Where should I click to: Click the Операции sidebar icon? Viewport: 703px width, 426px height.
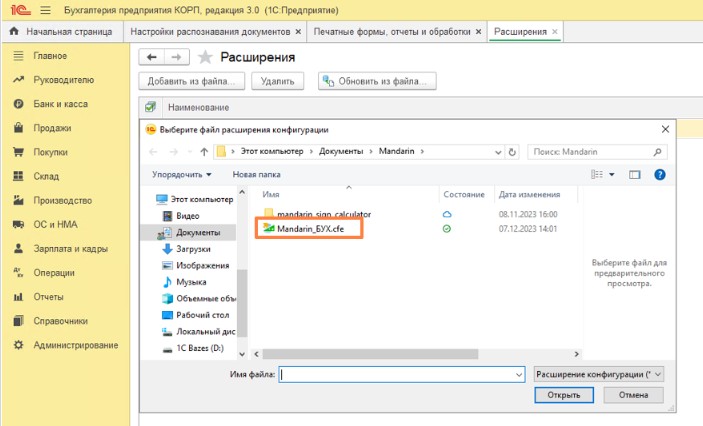tap(18, 272)
